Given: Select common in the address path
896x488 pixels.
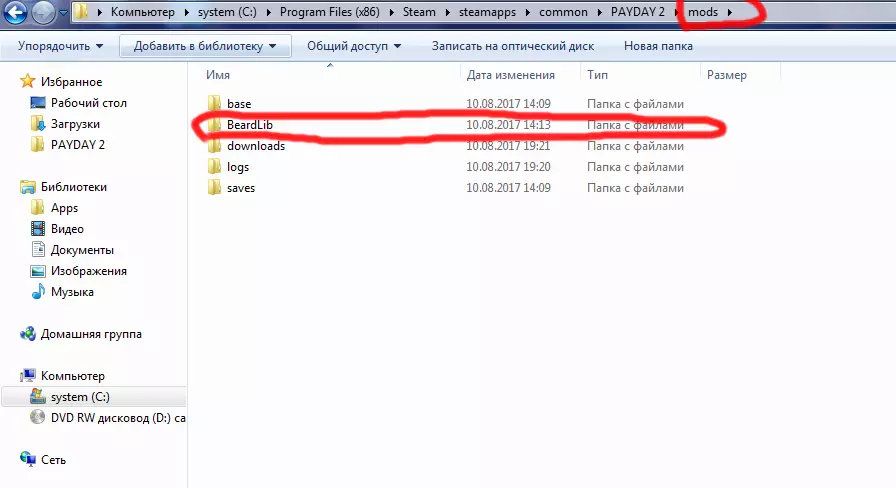Looking at the screenshot, I should pos(563,12).
